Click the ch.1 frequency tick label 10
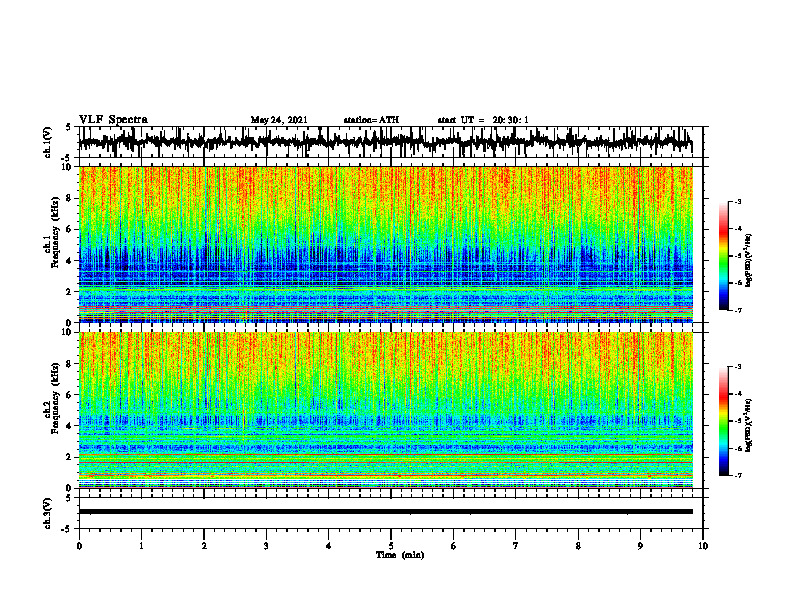The height and width of the screenshot is (612, 792). [x=67, y=167]
